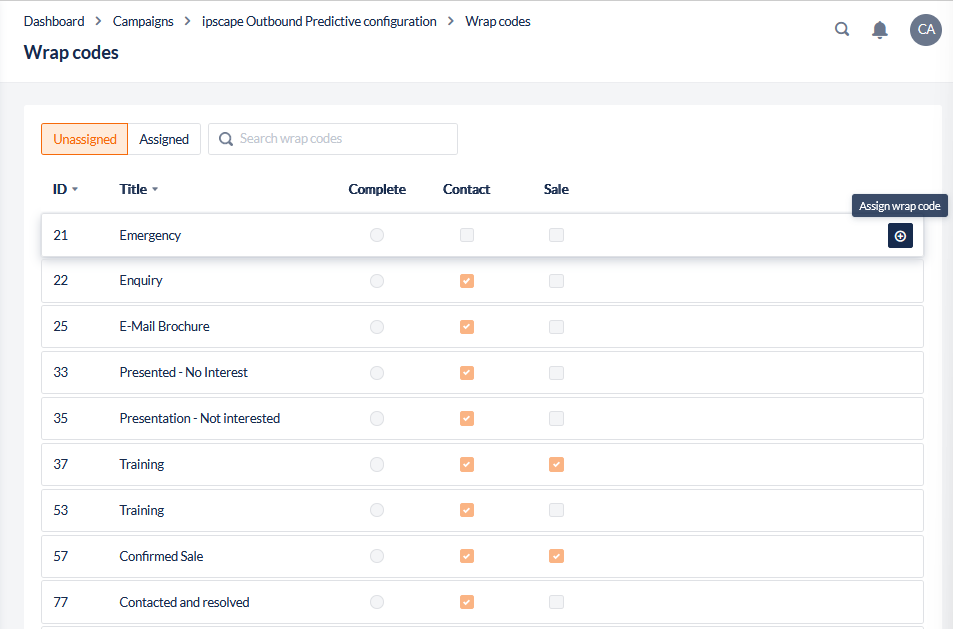Select Complete radio for Emergency row
This screenshot has width=953, height=629.
pyautogui.click(x=377, y=235)
